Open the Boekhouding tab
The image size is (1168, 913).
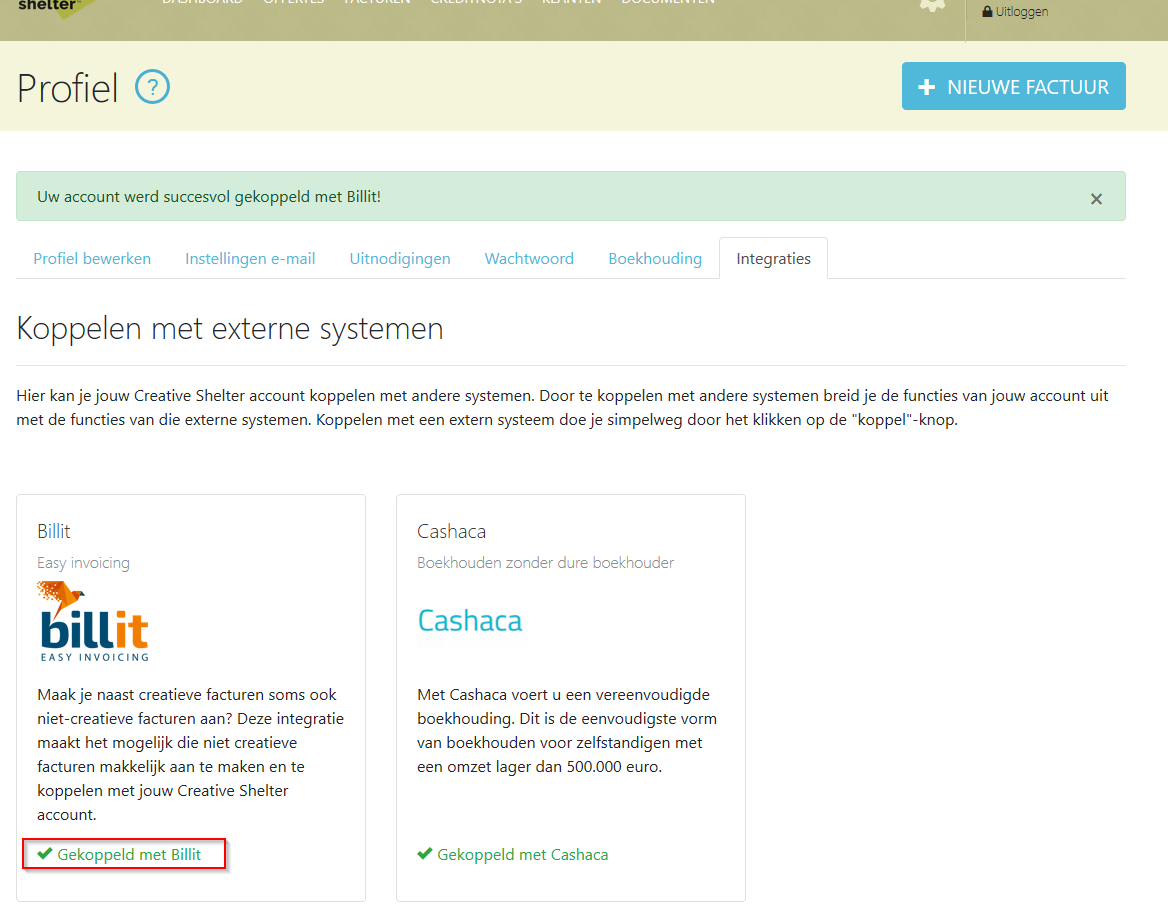(655, 258)
